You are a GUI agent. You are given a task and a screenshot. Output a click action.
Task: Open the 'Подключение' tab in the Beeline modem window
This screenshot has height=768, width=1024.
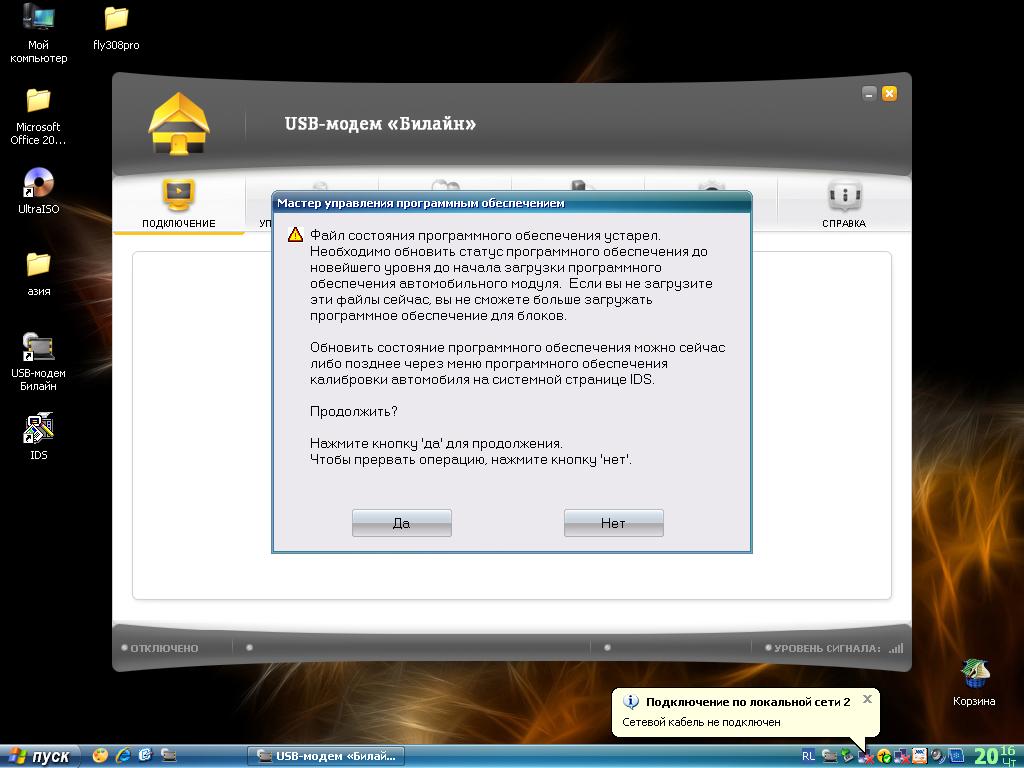tap(178, 204)
